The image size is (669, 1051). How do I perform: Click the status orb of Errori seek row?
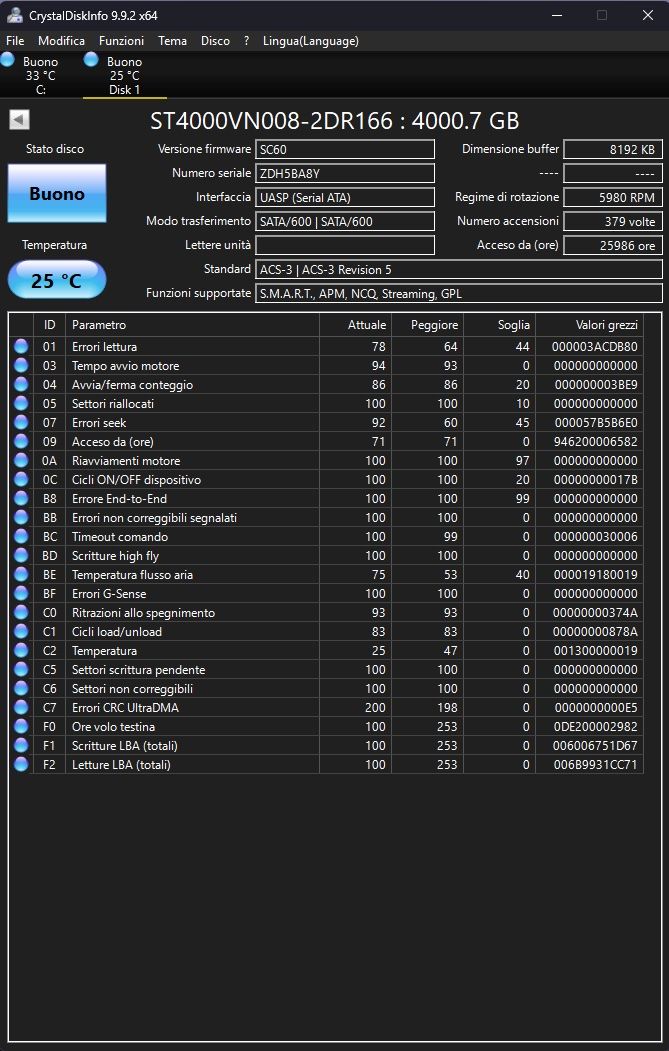pos(21,422)
